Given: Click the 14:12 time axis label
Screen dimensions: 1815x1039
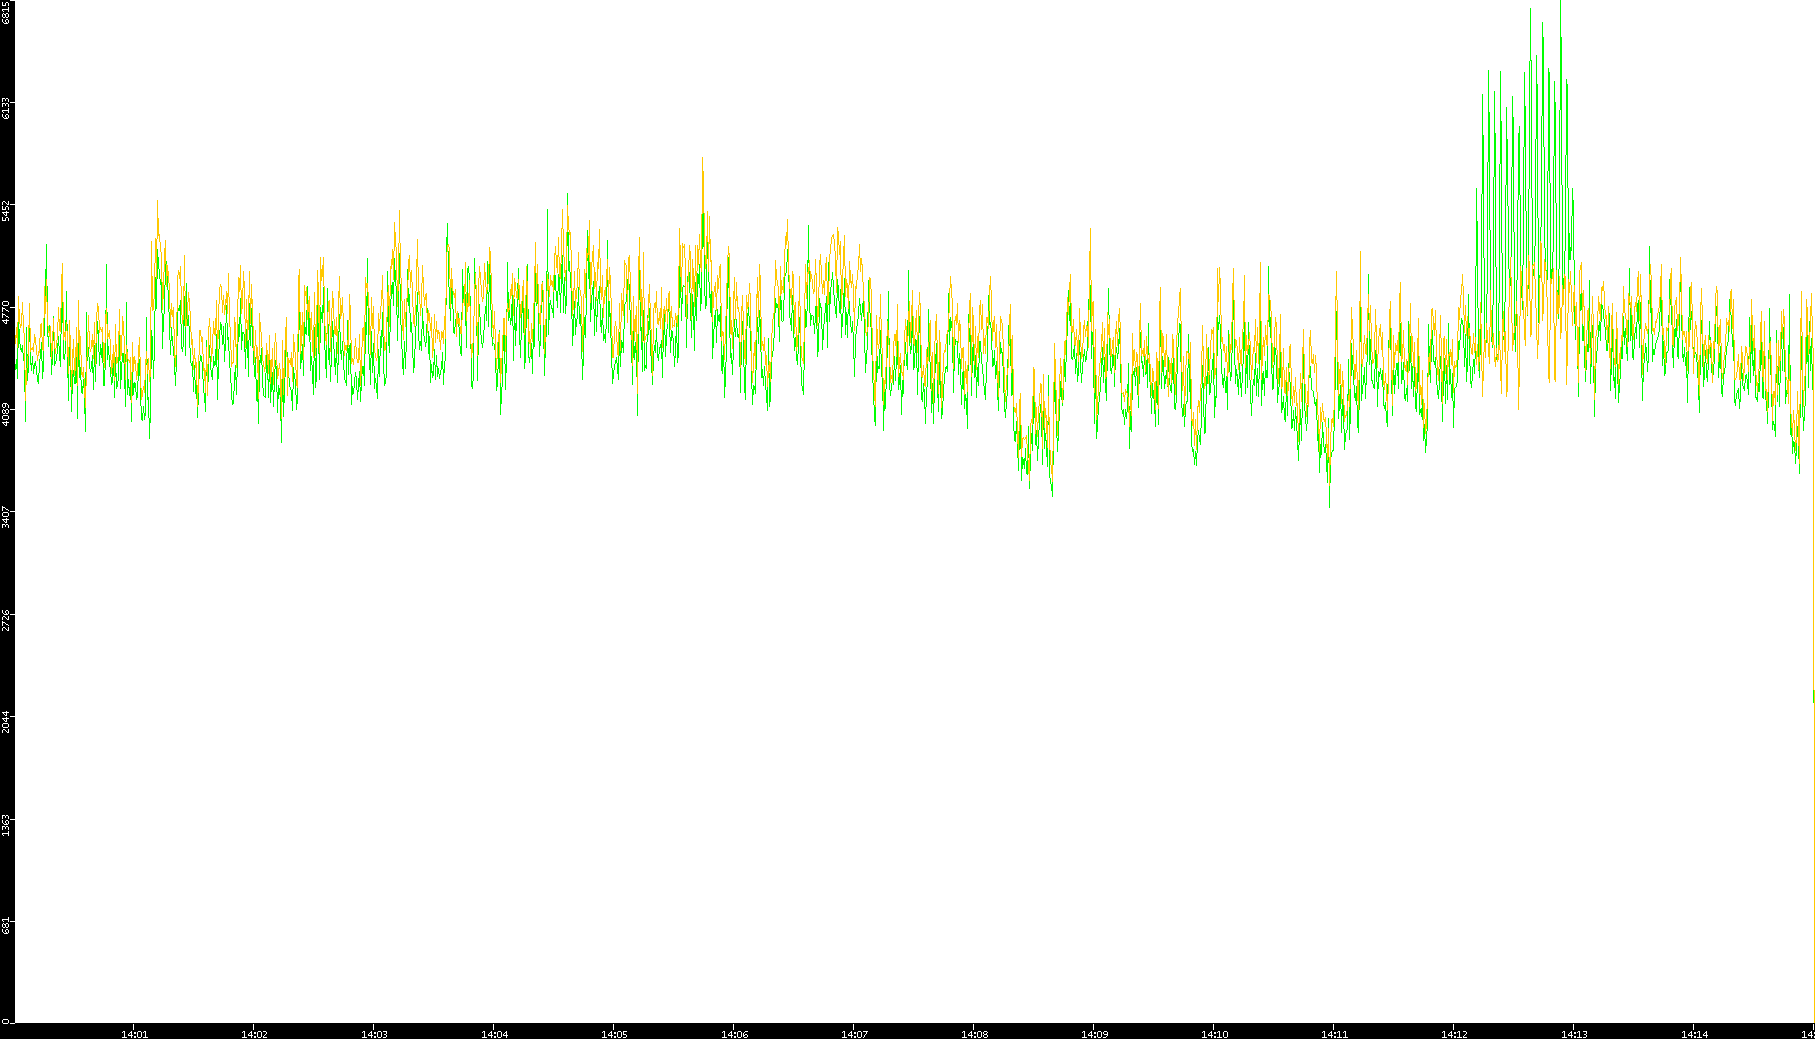Looking at the screenshot, I should [x=1454, y=1034].
